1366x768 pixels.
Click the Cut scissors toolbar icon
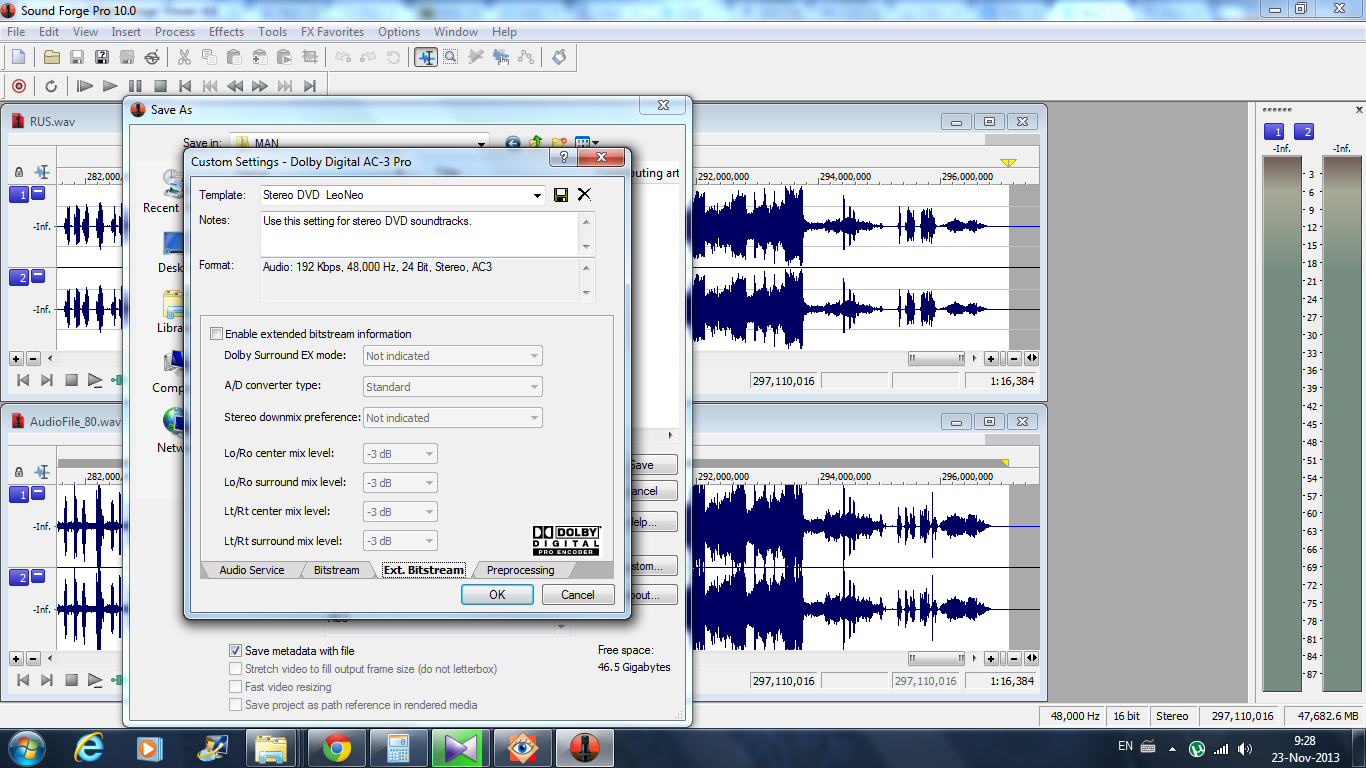pos(184,57)
